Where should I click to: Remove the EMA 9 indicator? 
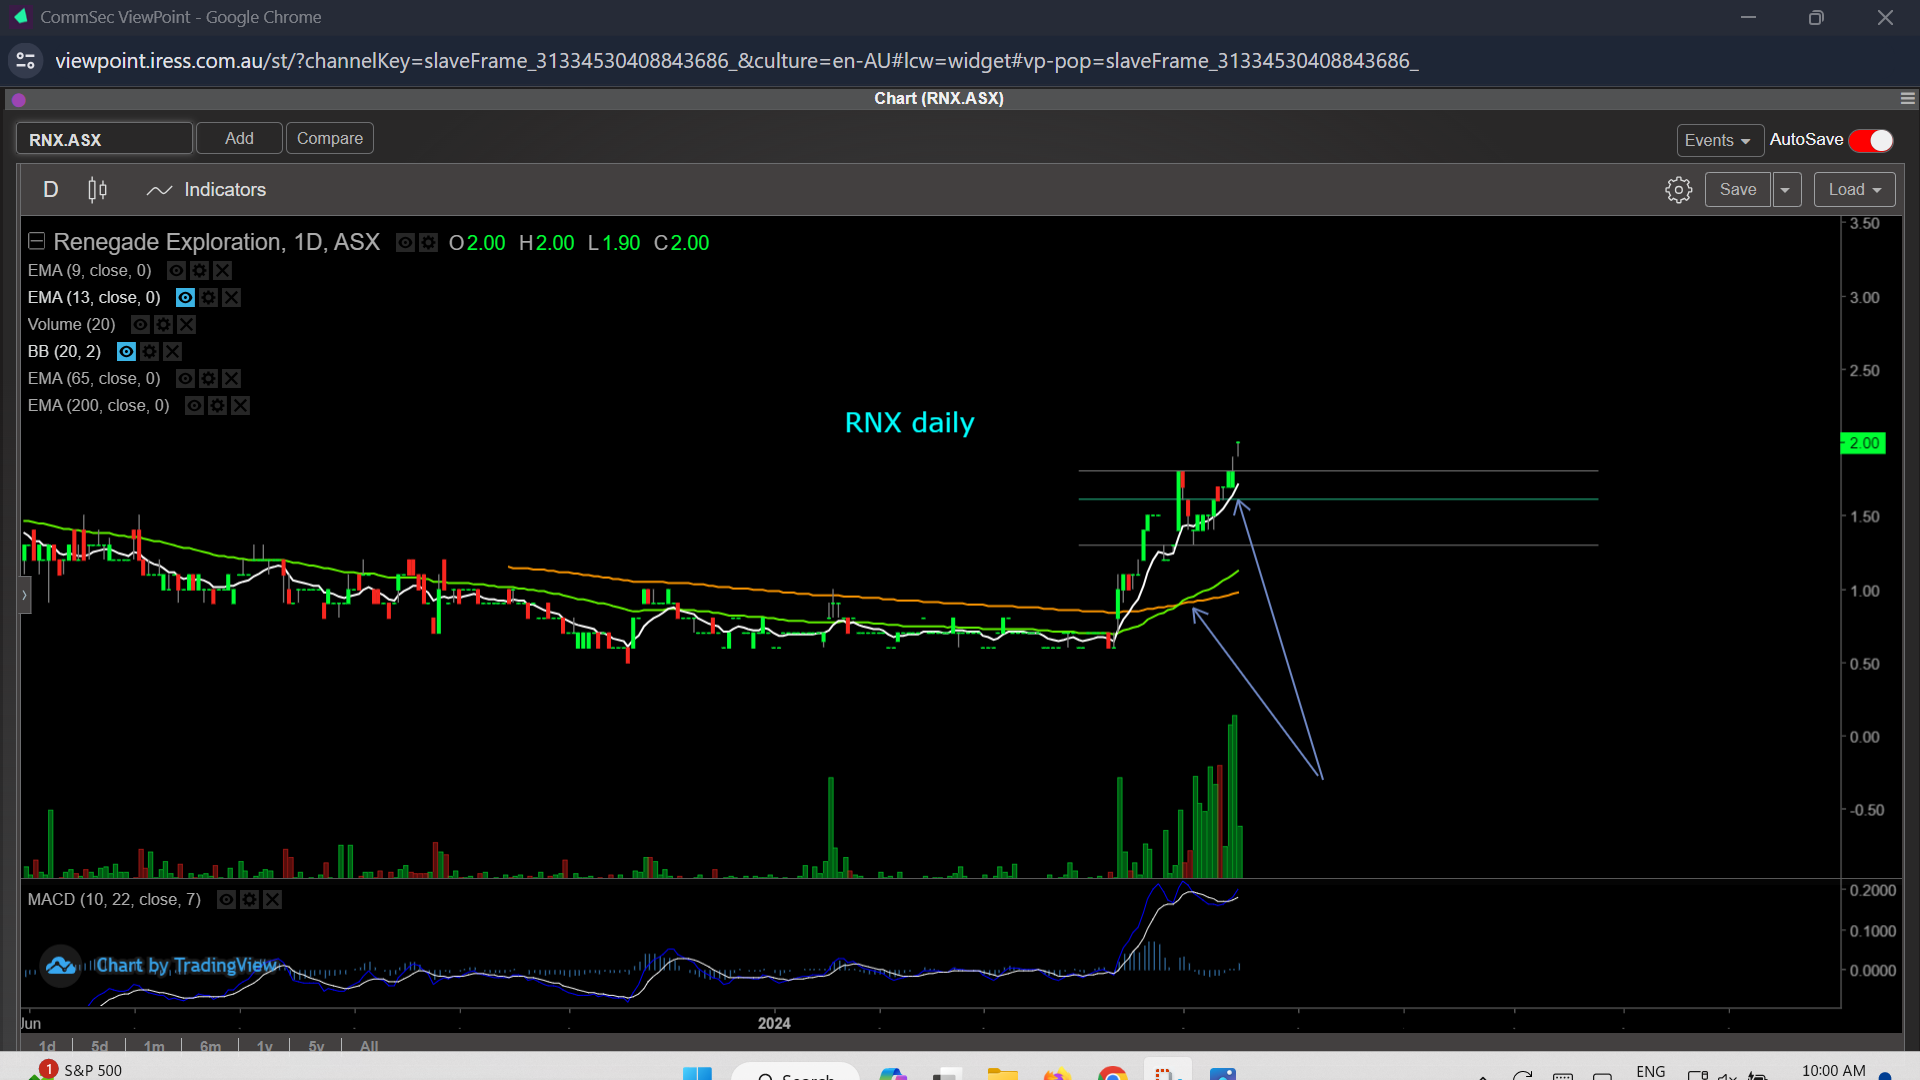click(222, 271)
